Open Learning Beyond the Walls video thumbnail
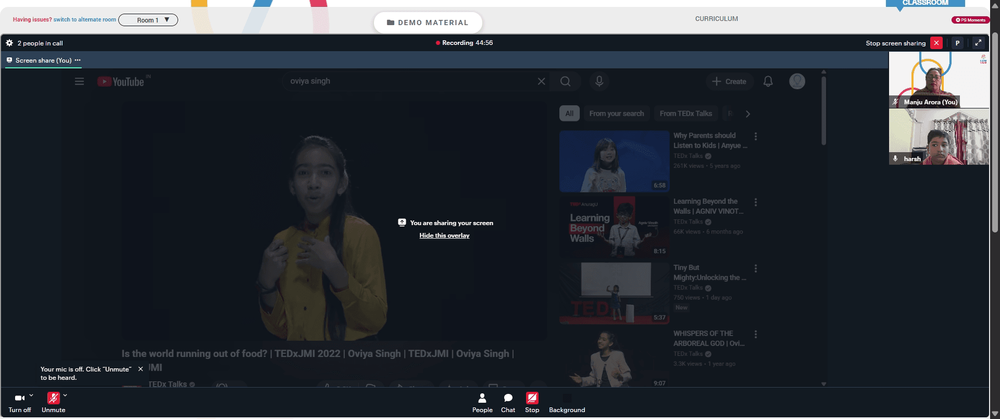Screen dimensions: 1000x419 click(x=614, y=227)
